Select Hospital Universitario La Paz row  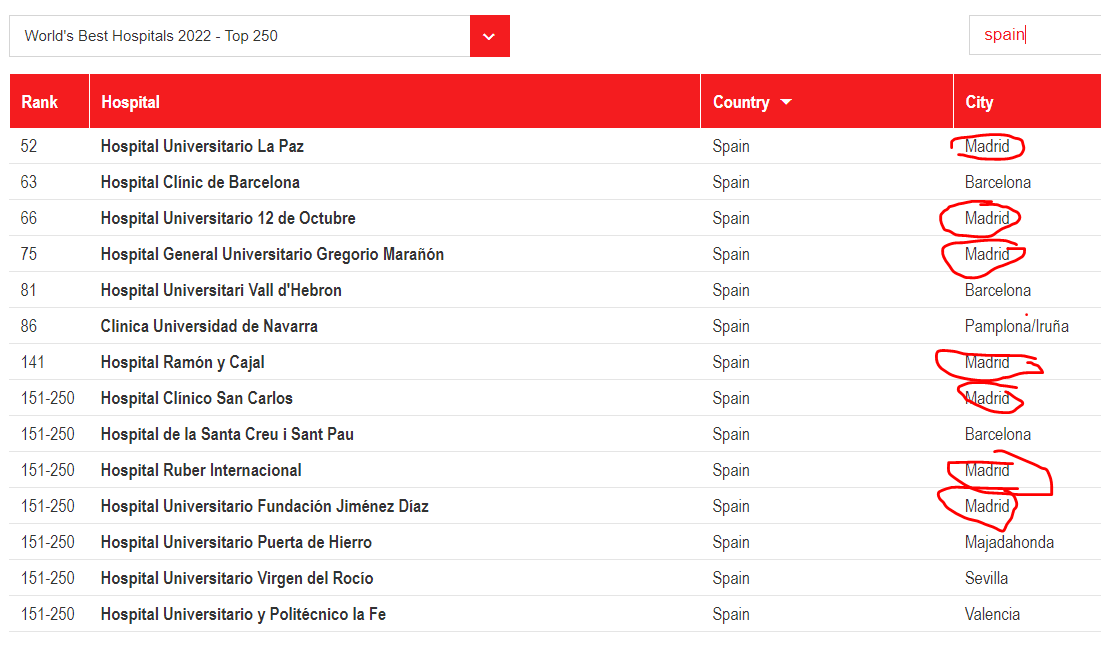pos(202,146)
